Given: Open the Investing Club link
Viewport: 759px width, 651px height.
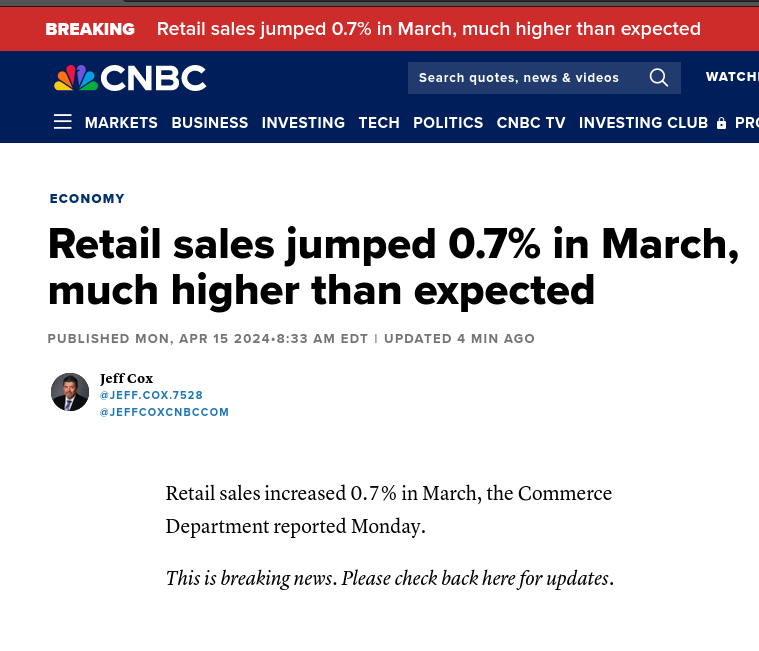Looking at the screenshot, I should [643, 122].
